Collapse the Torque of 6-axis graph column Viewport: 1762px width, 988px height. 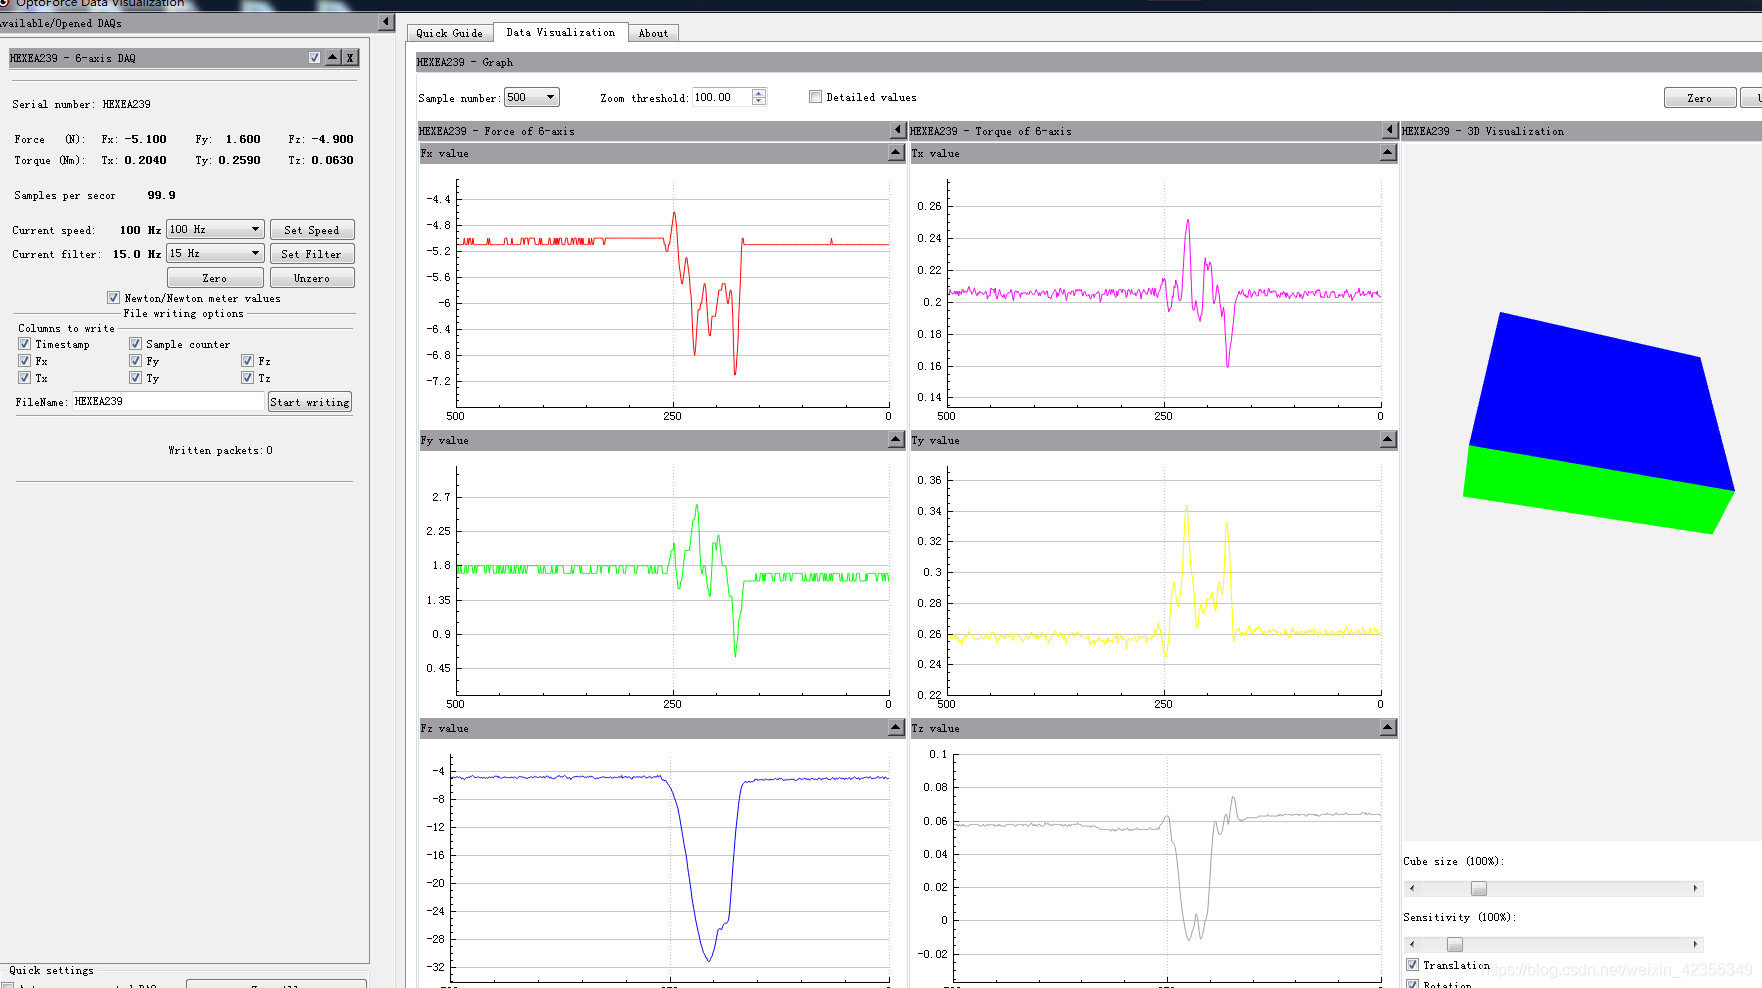pyautogui.click(x=1389, y=131)
